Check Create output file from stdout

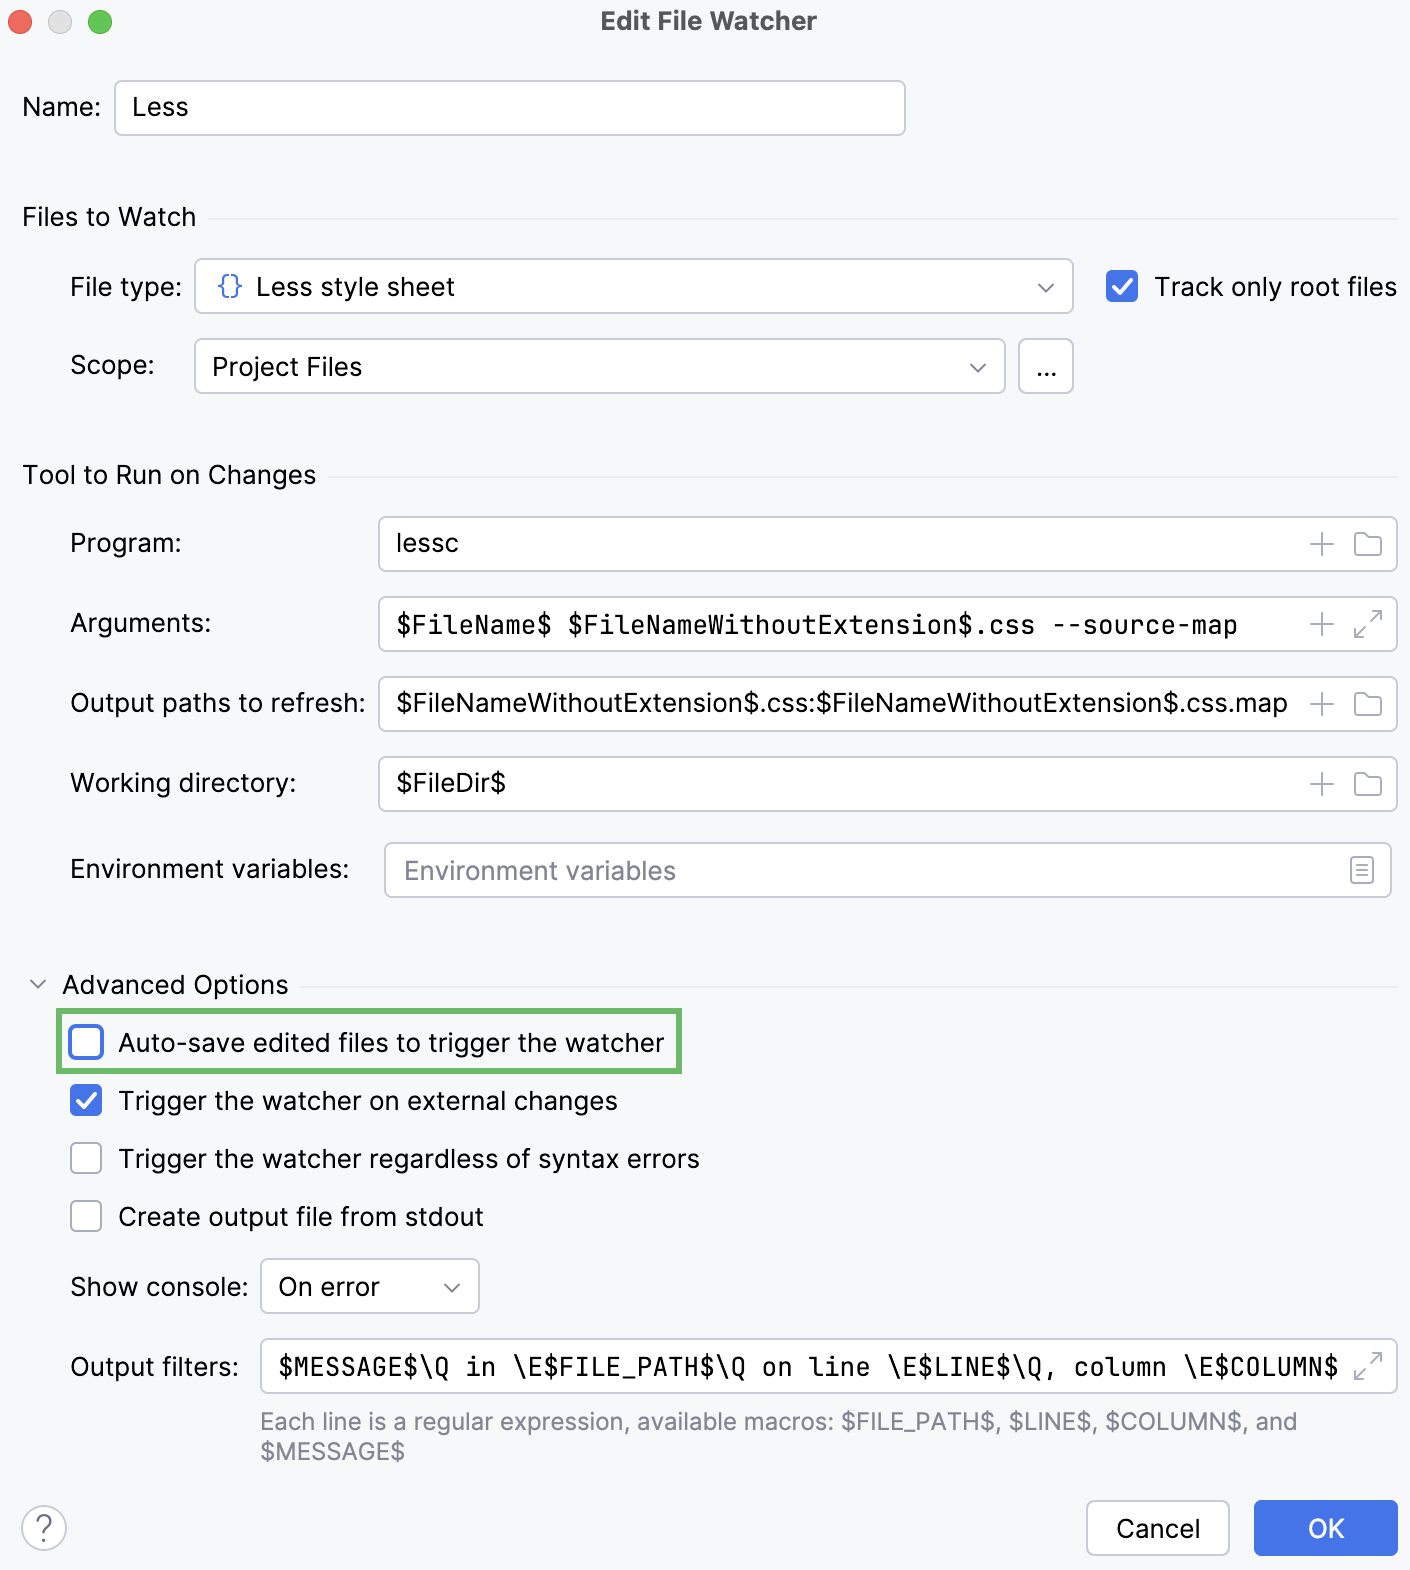87,1217
